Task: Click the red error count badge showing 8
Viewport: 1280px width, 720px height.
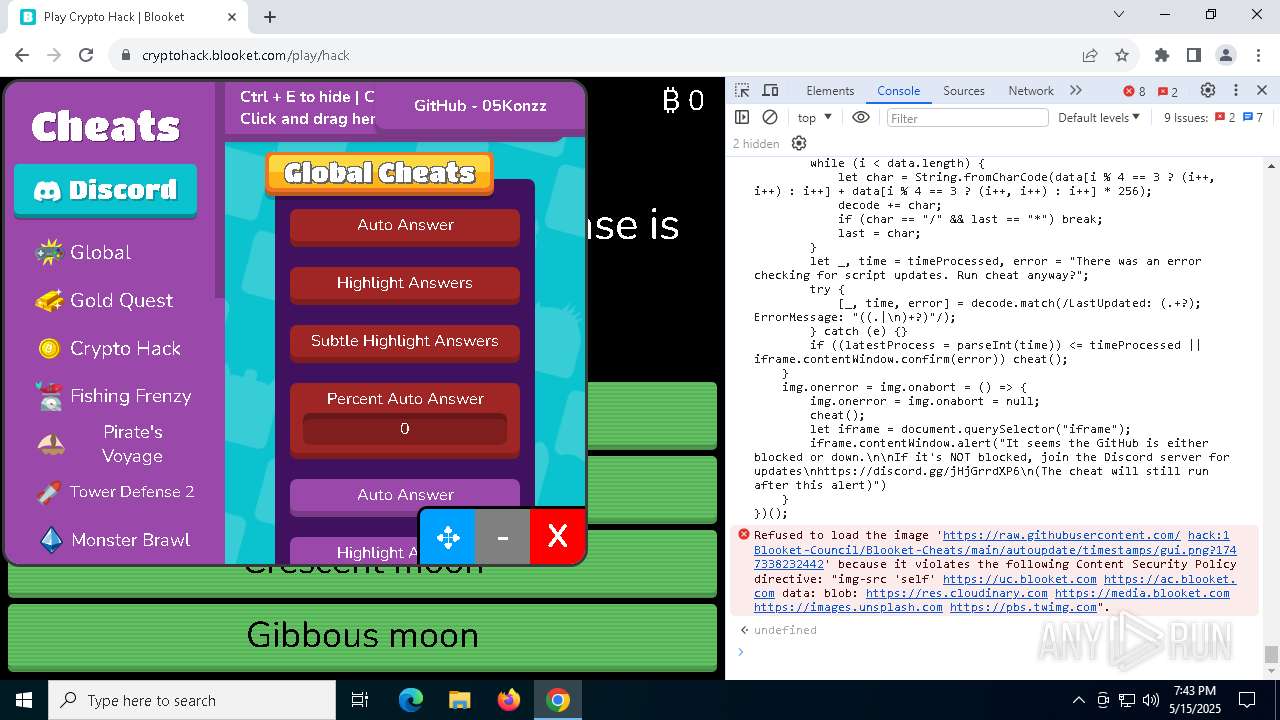Action: point(1134,91)
